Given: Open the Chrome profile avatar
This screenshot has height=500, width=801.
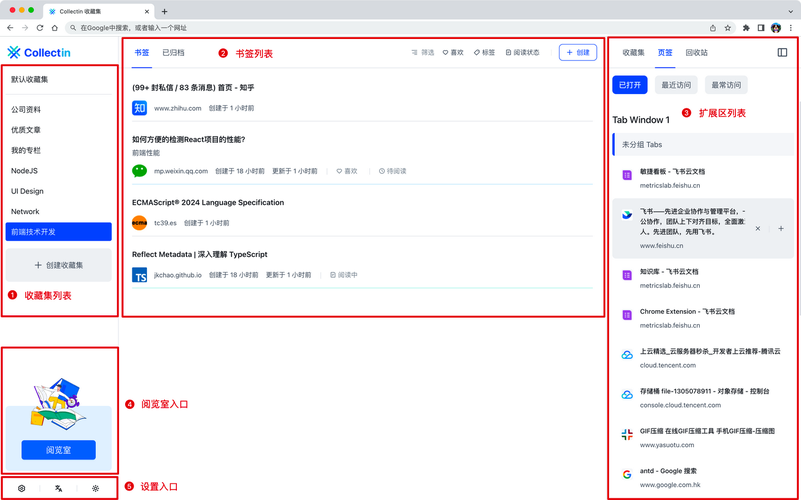Looking at the screenshot, I should 776,28.
